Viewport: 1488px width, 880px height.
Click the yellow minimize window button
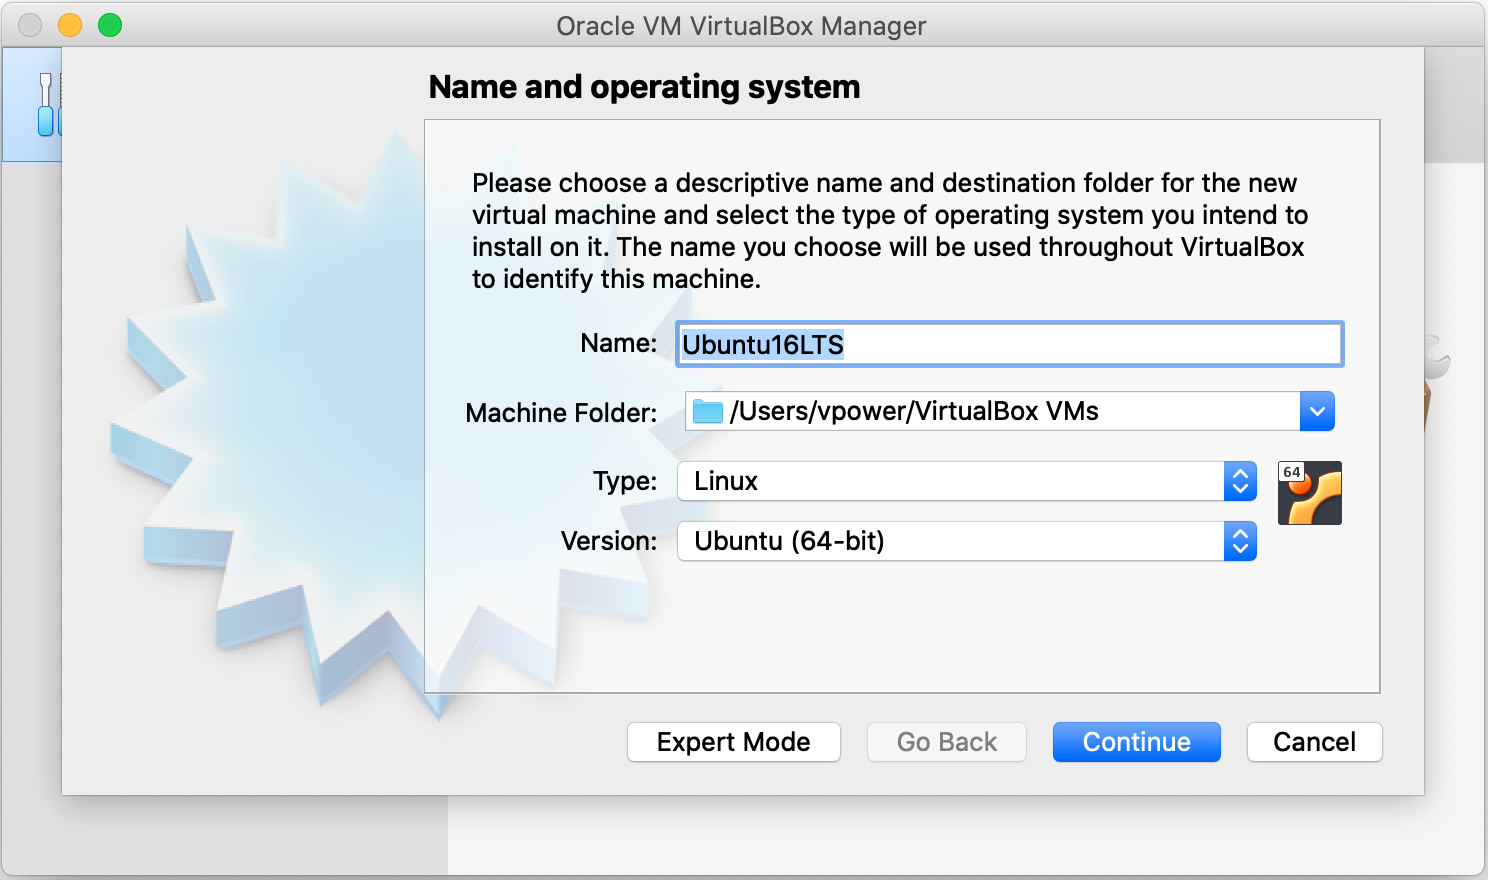click(70, 25)
